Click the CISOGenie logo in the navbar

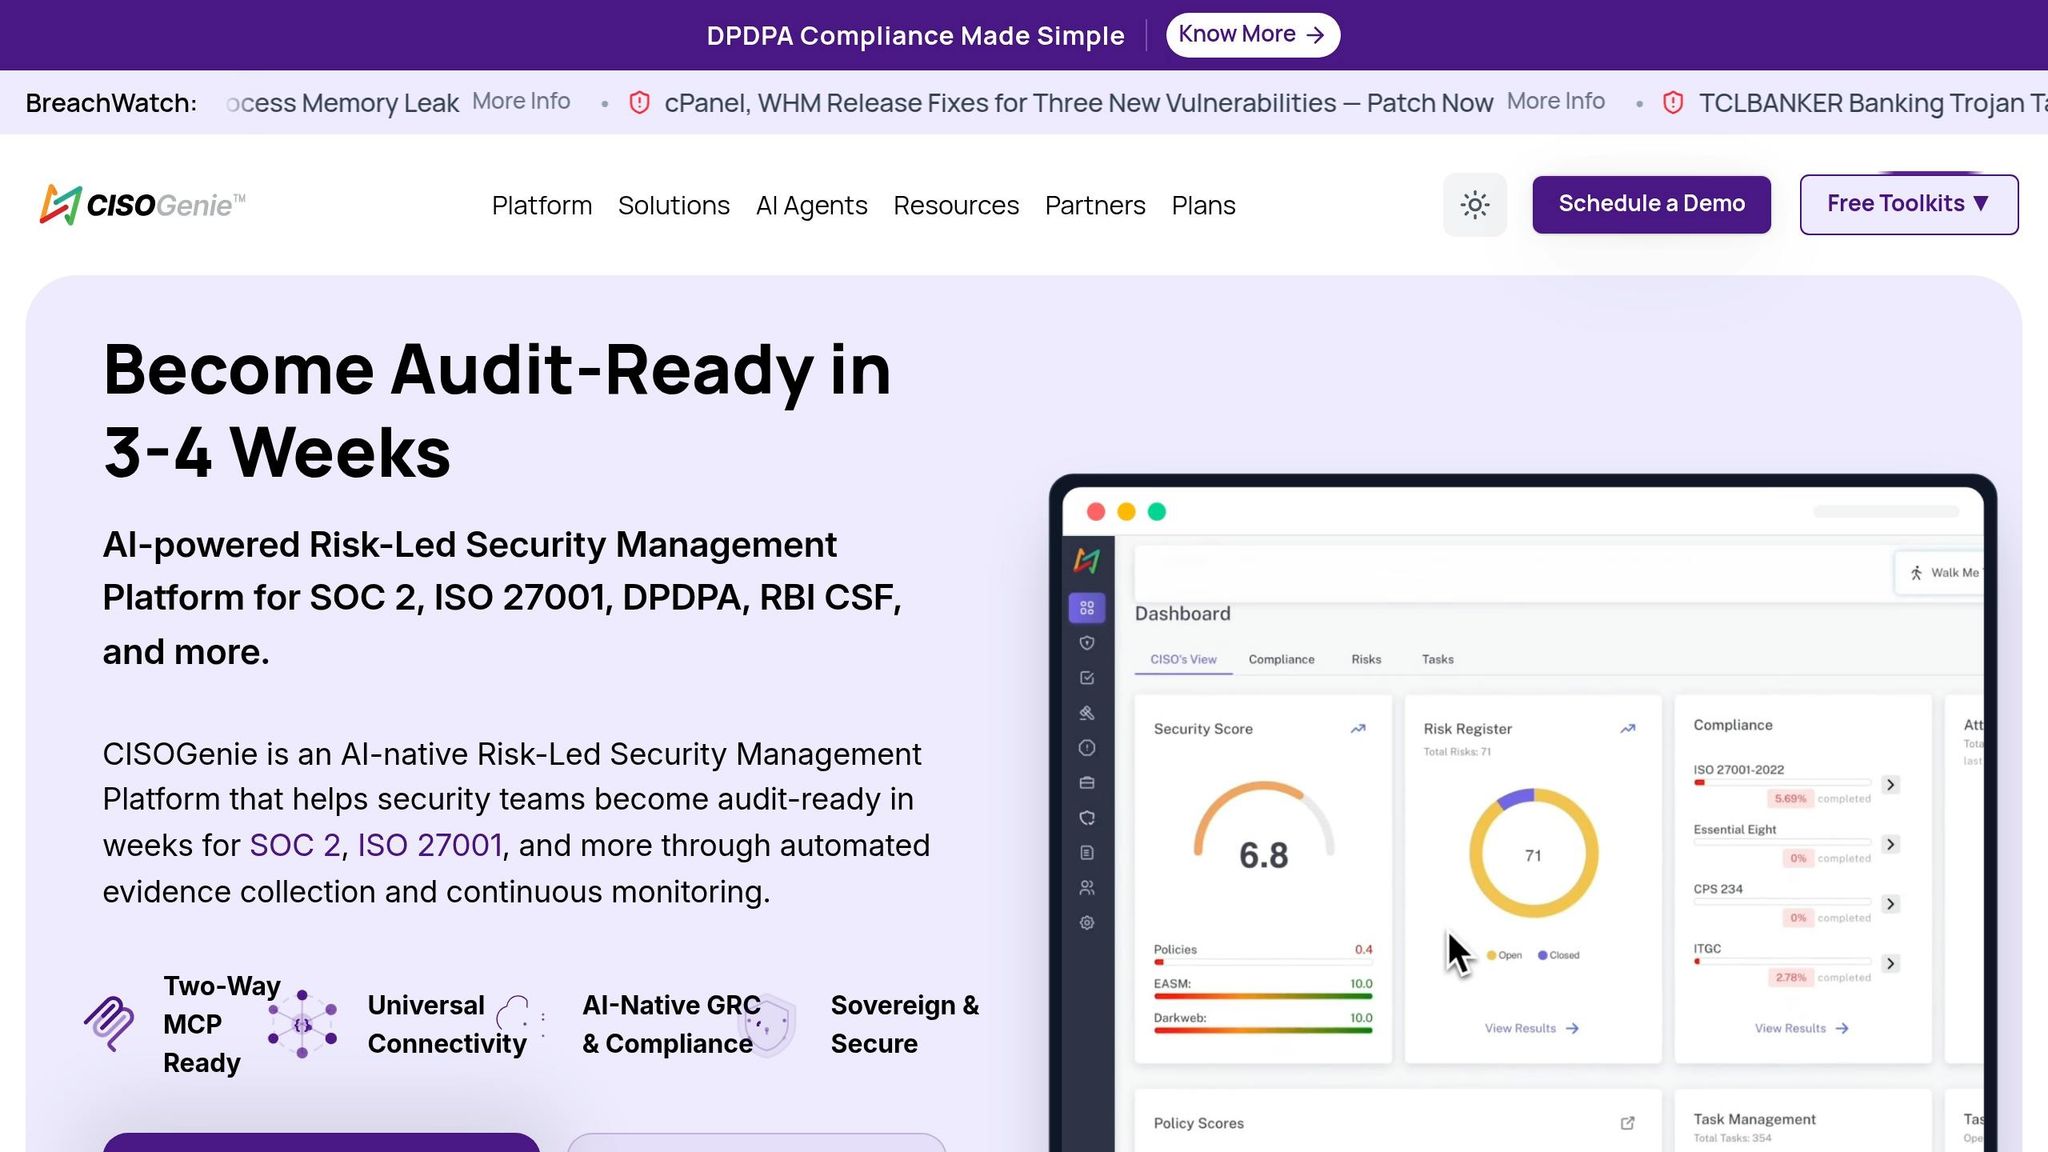[x=142, y=205]
